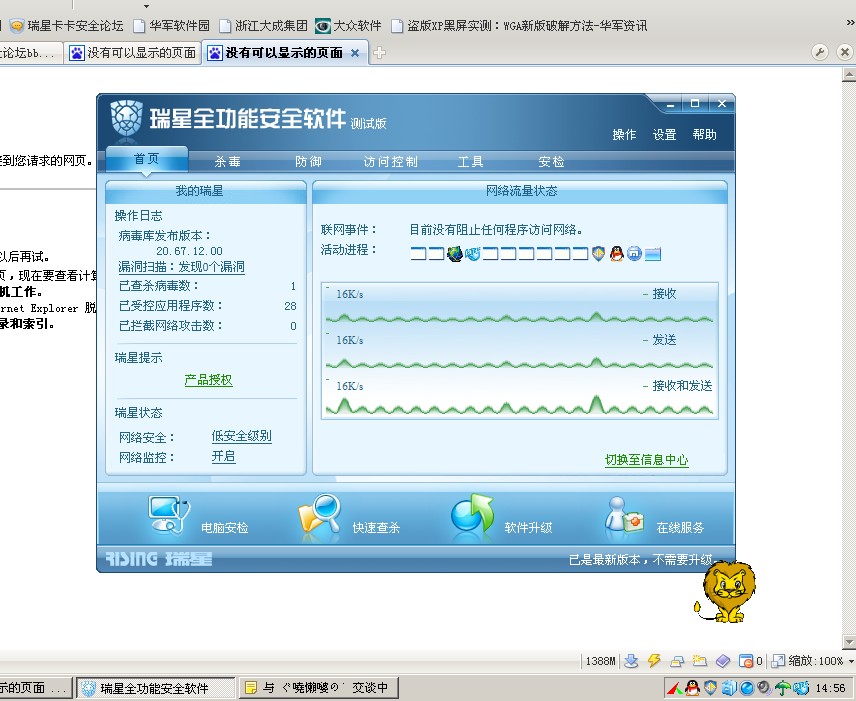Click the browser scrollbar down arrow

coord(849,642)
